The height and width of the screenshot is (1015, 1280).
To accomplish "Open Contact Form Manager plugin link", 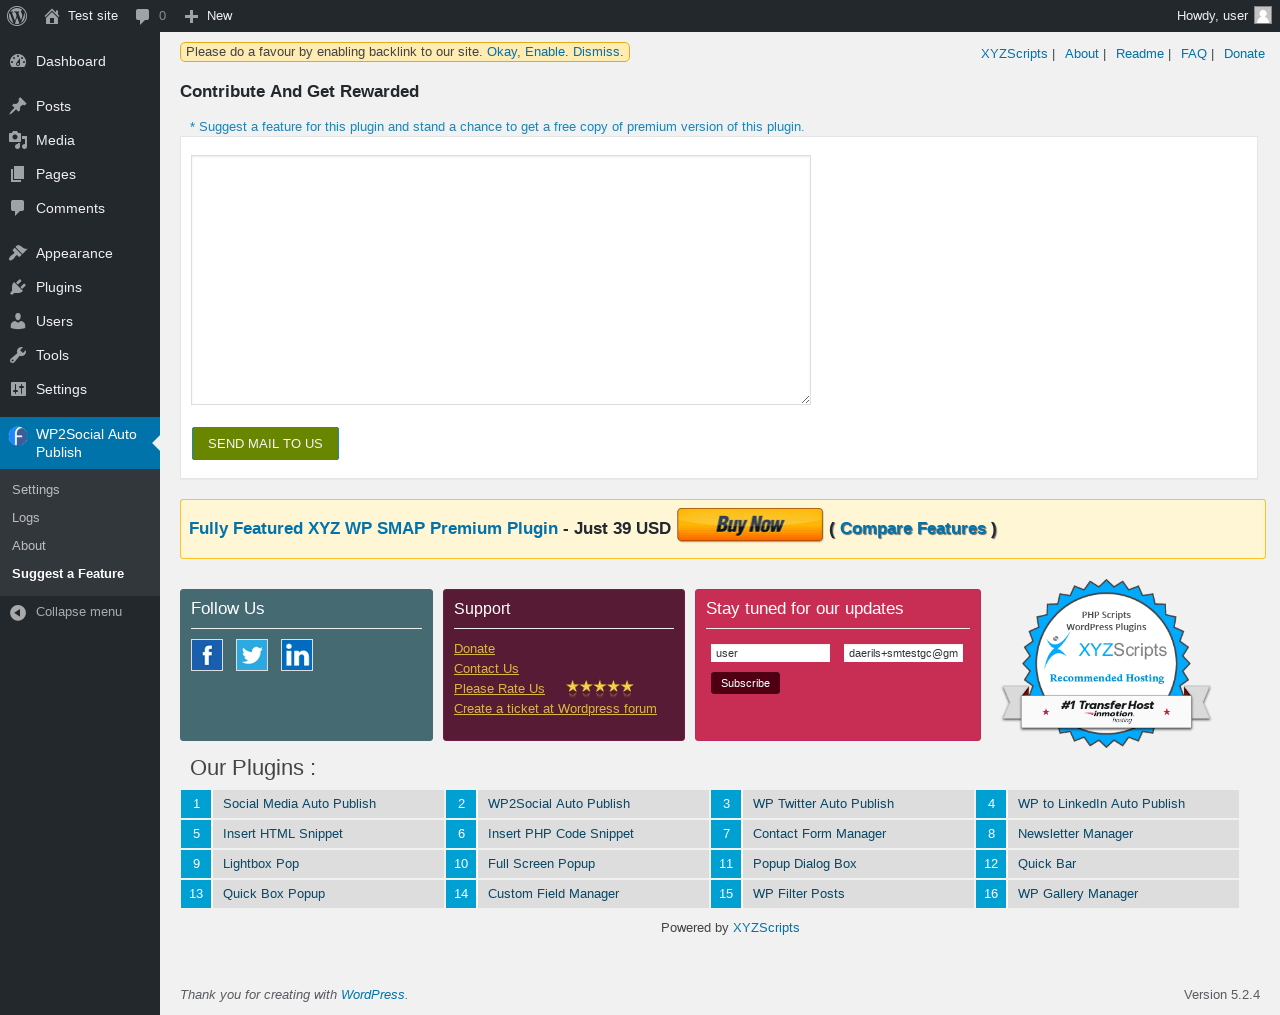I will [x=819, y=834].
